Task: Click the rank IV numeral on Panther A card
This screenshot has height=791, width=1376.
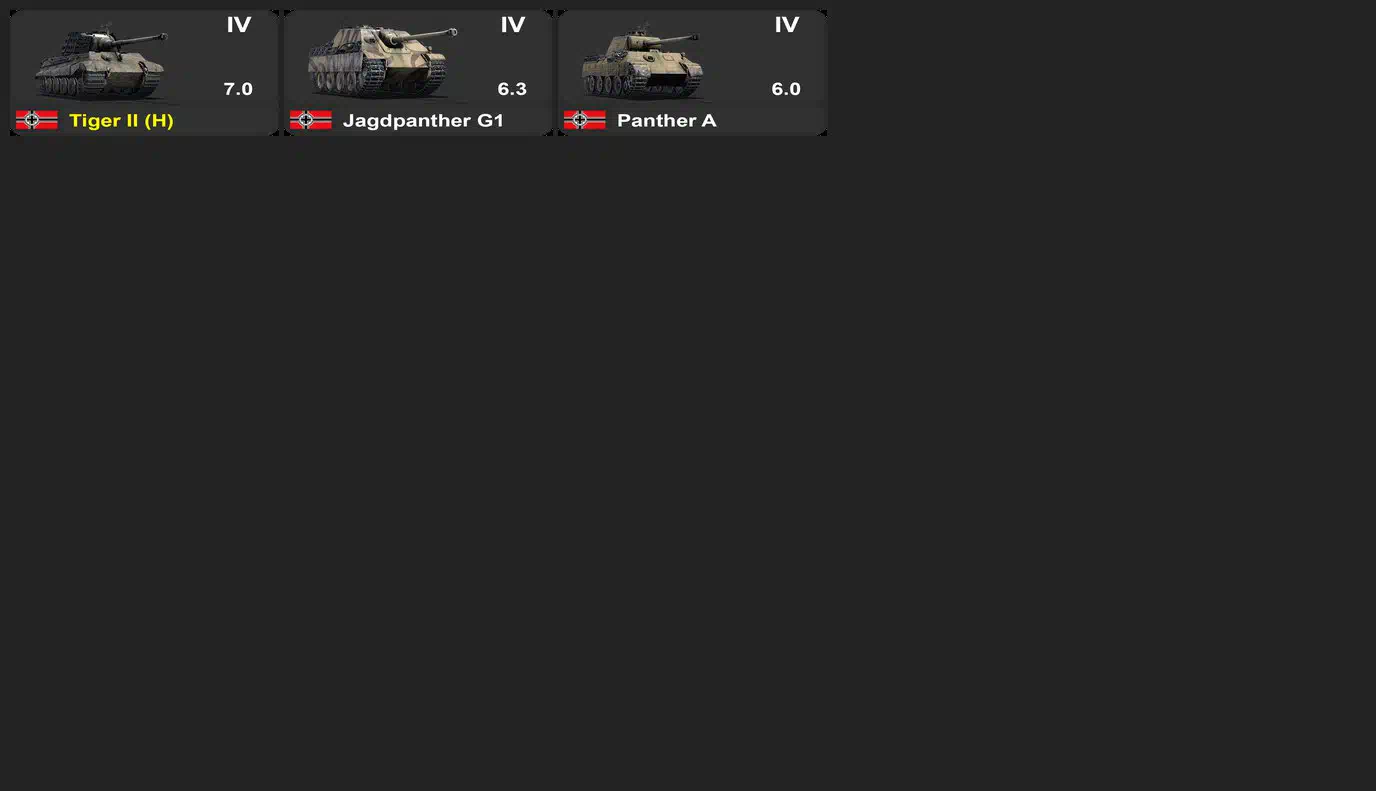Action: click(x=786, y=25)
